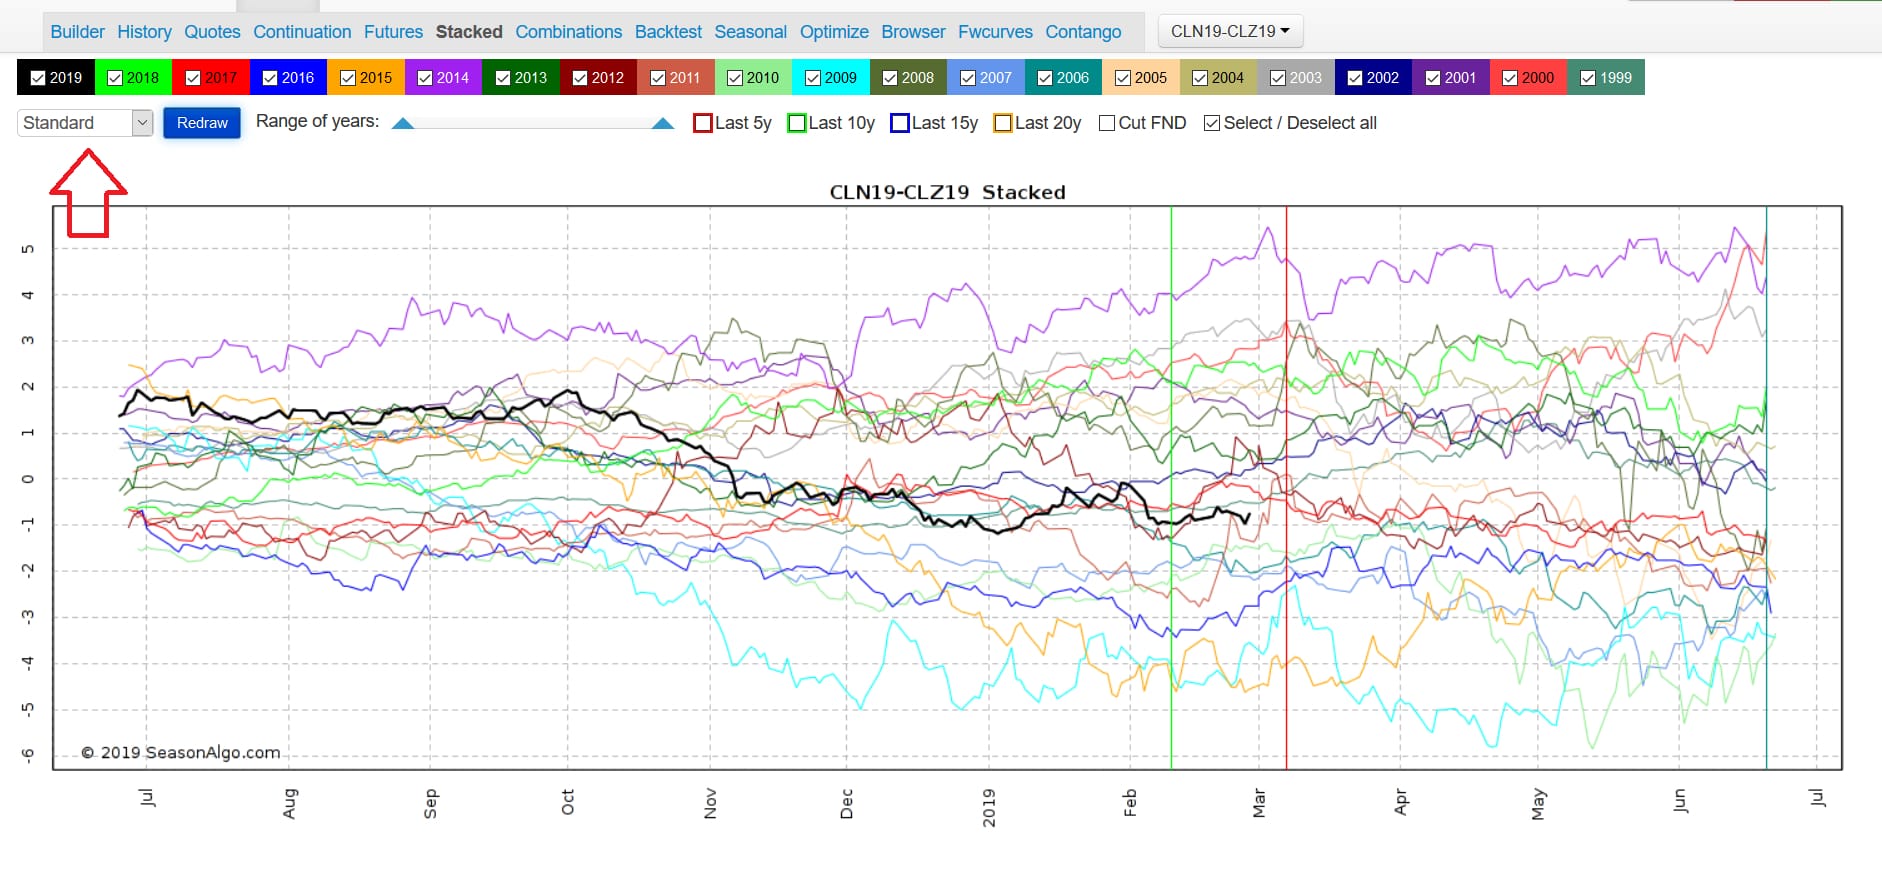Click the red vertical date marker line
The width and height of the screenshot is (1882, 874).
[x=1286, y=488]
